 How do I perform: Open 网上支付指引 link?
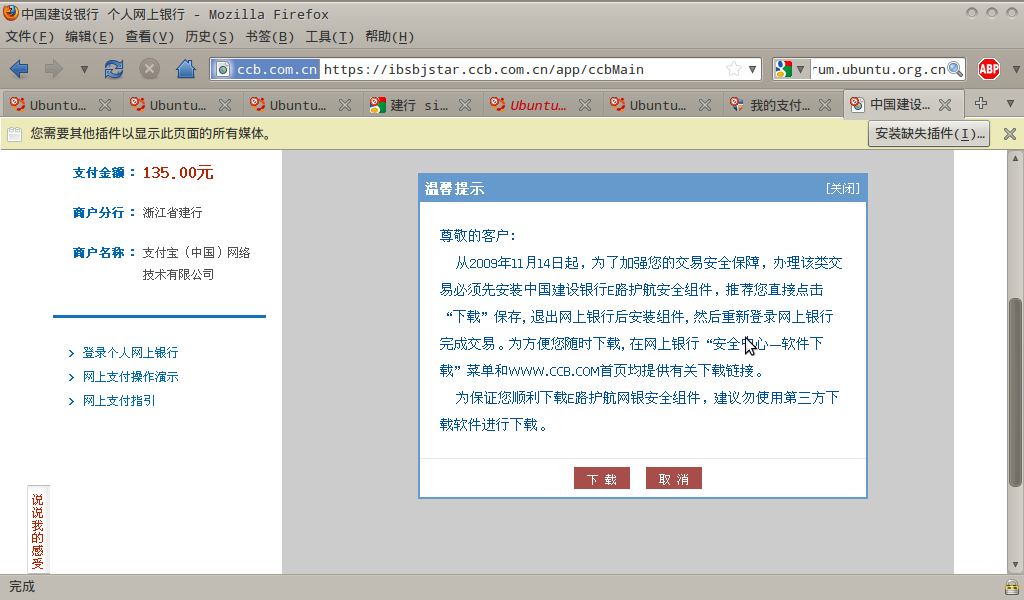coord(119,401)
